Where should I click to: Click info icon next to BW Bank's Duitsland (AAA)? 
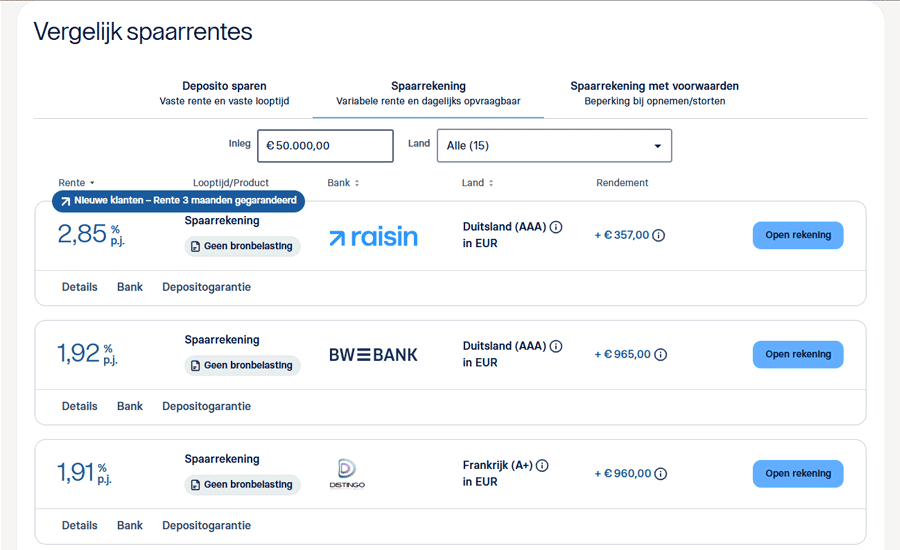[556, 346]
